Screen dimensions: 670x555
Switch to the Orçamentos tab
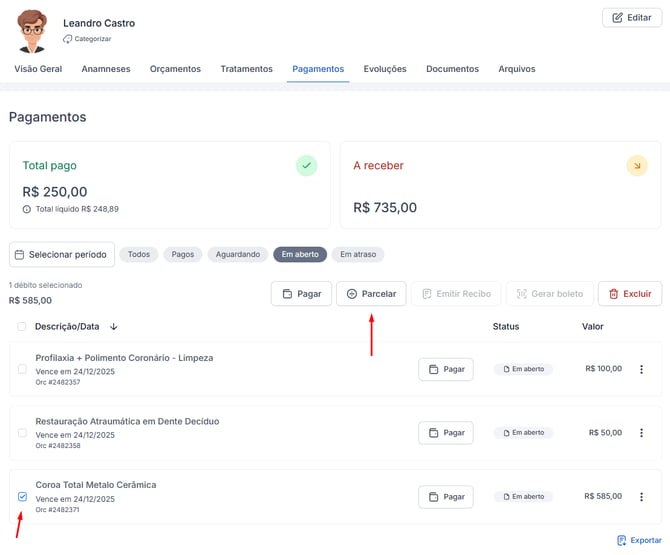(175, 69)
